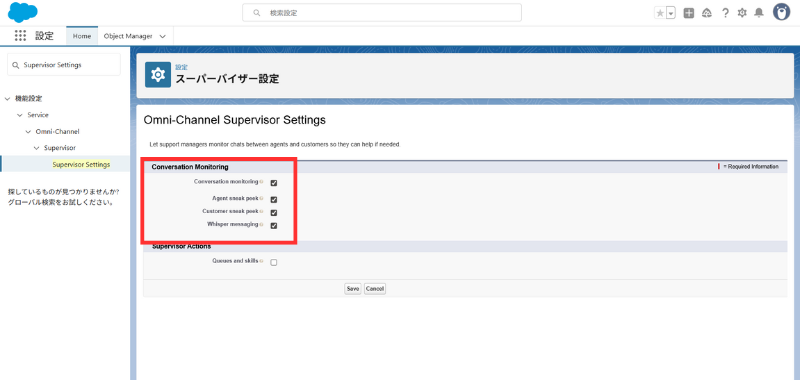Click the Save button
Screen dimensions: 800x380
coord(353,289)
